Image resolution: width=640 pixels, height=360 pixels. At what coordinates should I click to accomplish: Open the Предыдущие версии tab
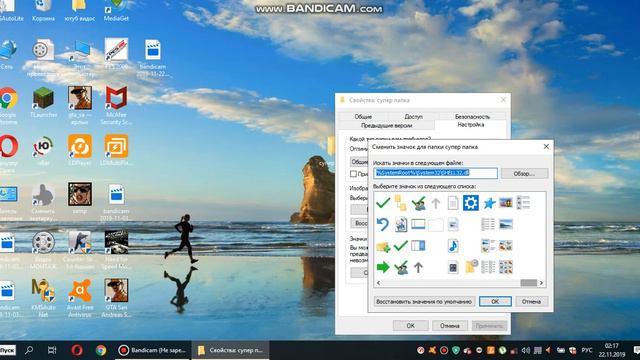387,125
